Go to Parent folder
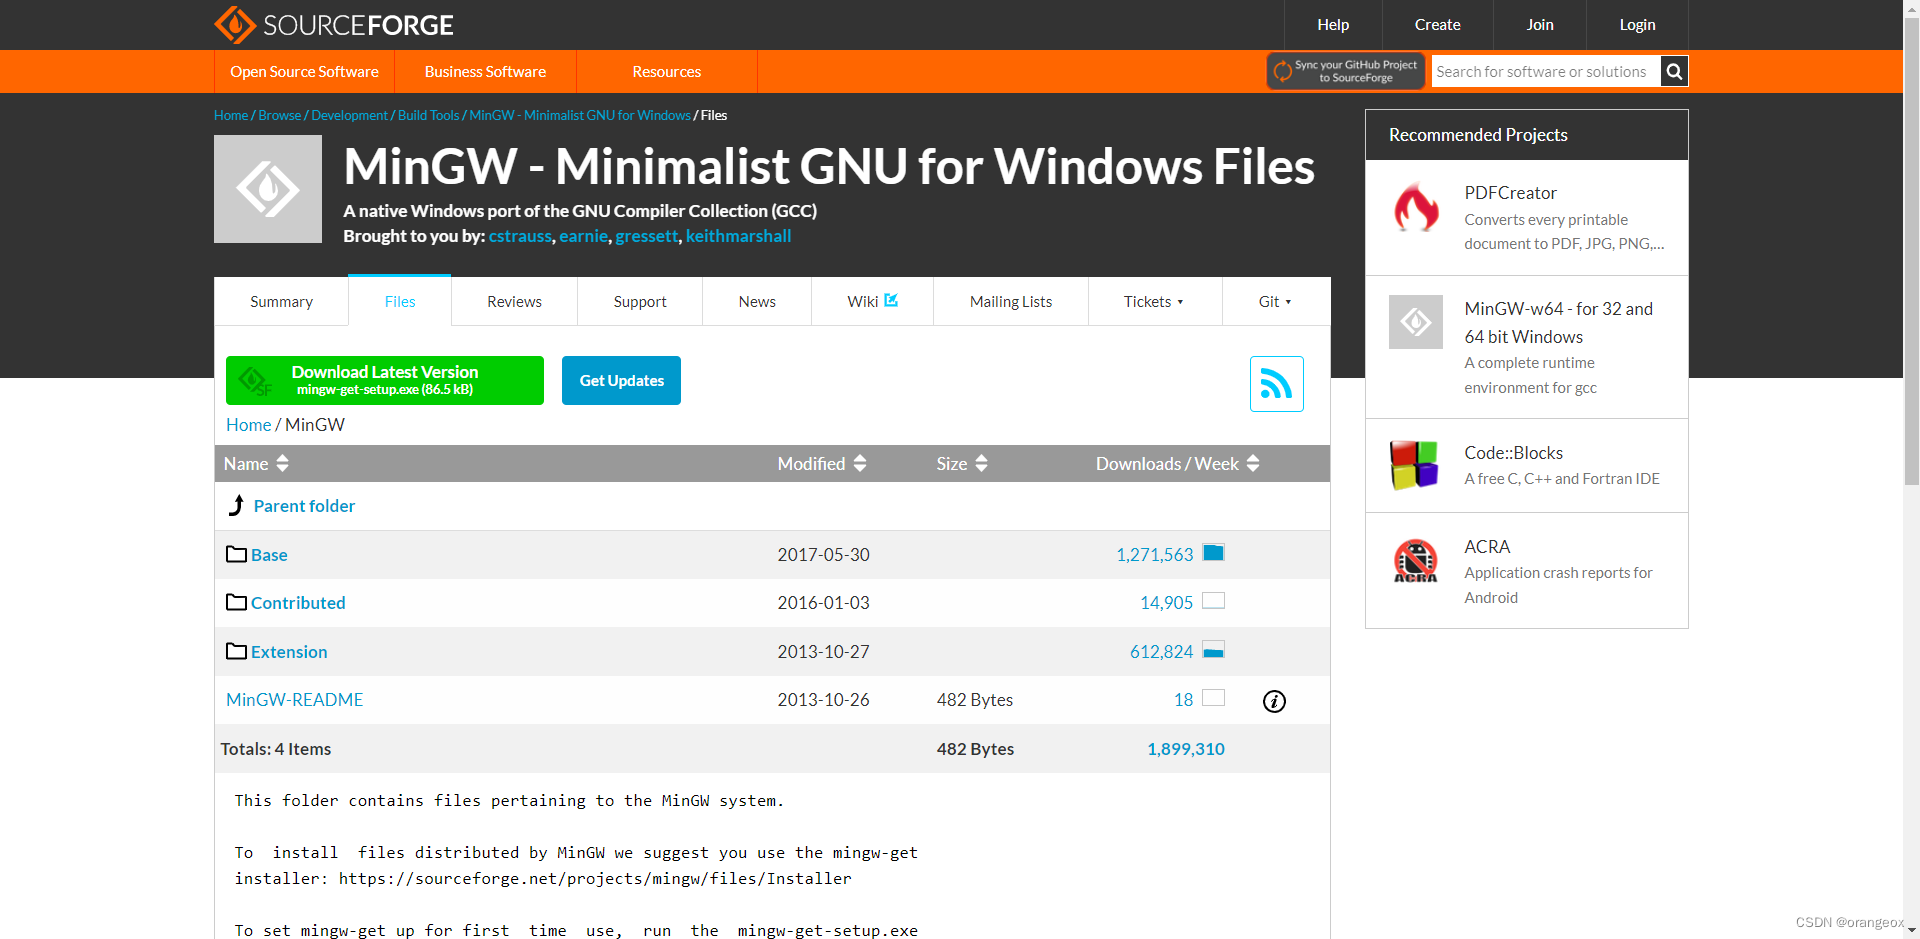1920x939 pixels. (x=304, y=506)
